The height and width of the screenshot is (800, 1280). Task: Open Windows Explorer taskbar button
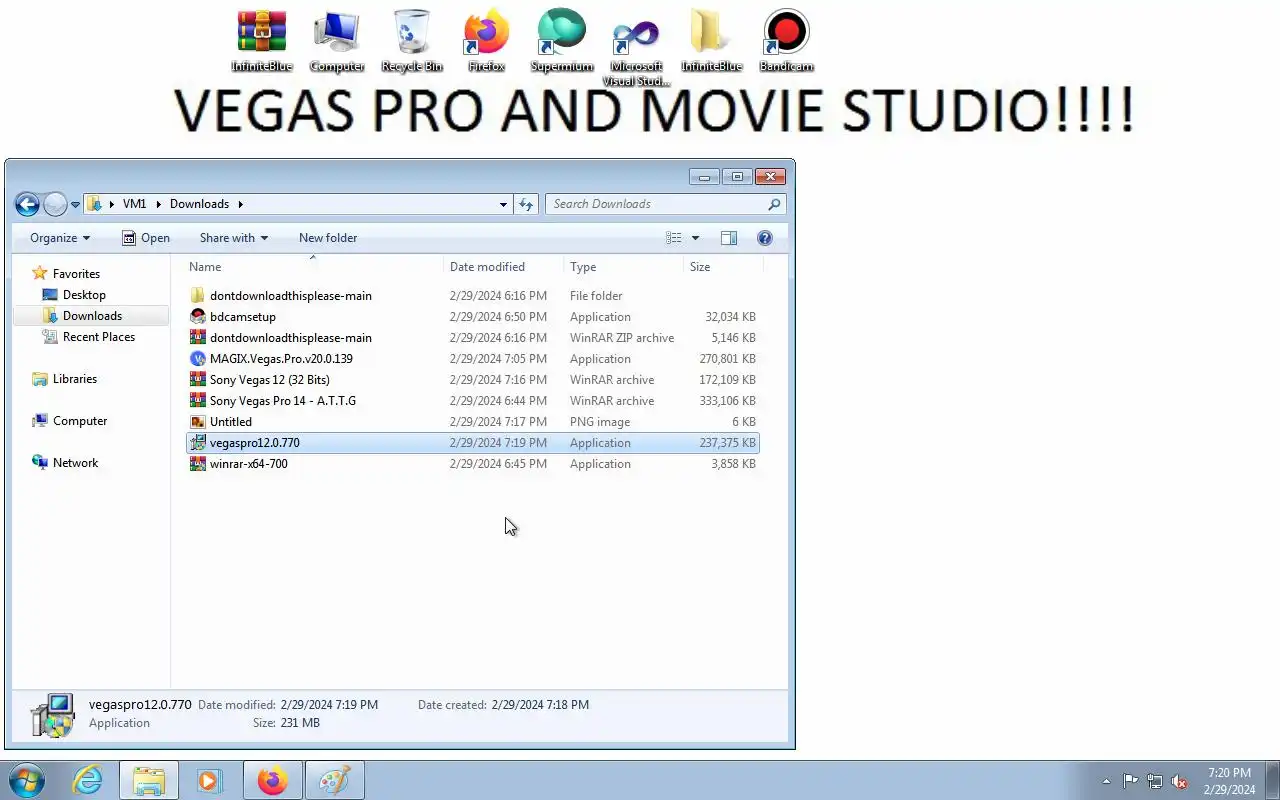(149, 780)
